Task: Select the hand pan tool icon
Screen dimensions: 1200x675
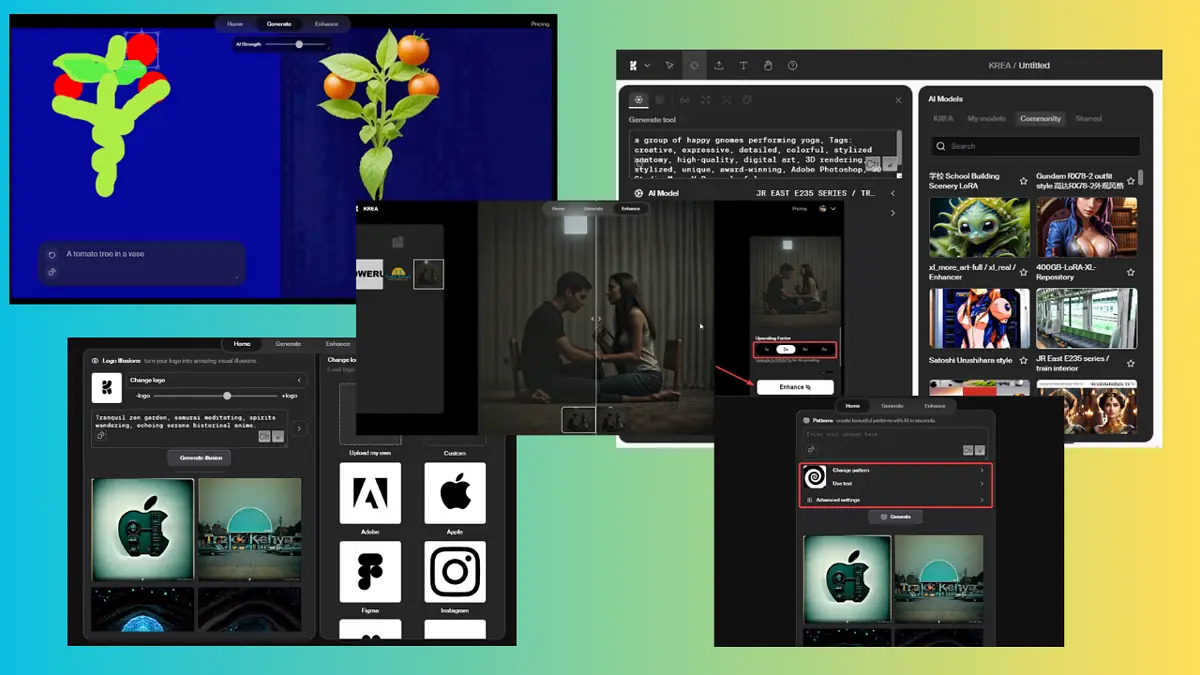Action: point(768,66)
